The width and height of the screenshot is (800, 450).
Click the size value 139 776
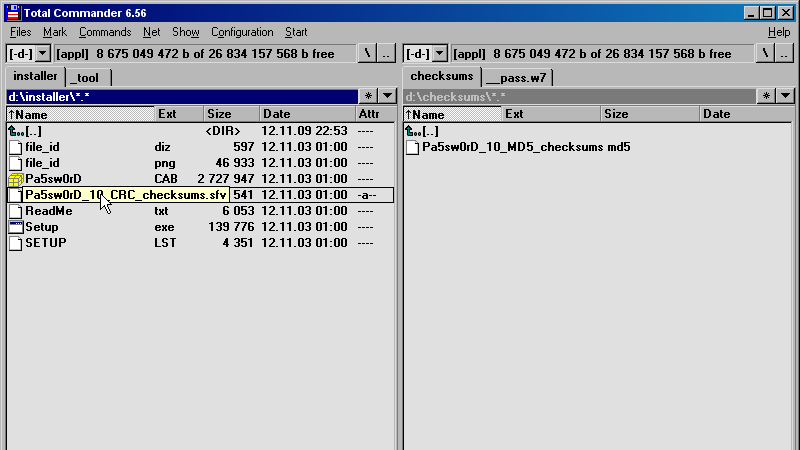click(231, 227)
